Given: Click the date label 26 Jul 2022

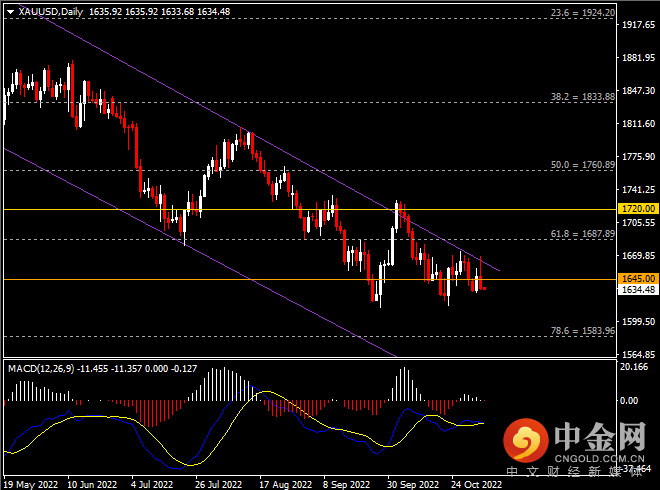Looking at the screenshot, I should [x=218, y=485].
